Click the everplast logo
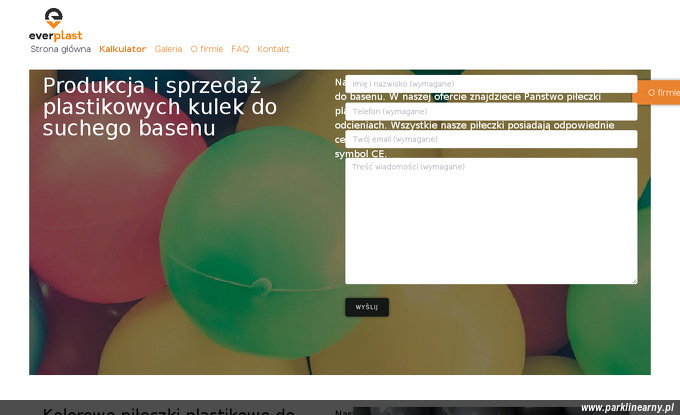The image size is (680, 415). pos(56,25)
